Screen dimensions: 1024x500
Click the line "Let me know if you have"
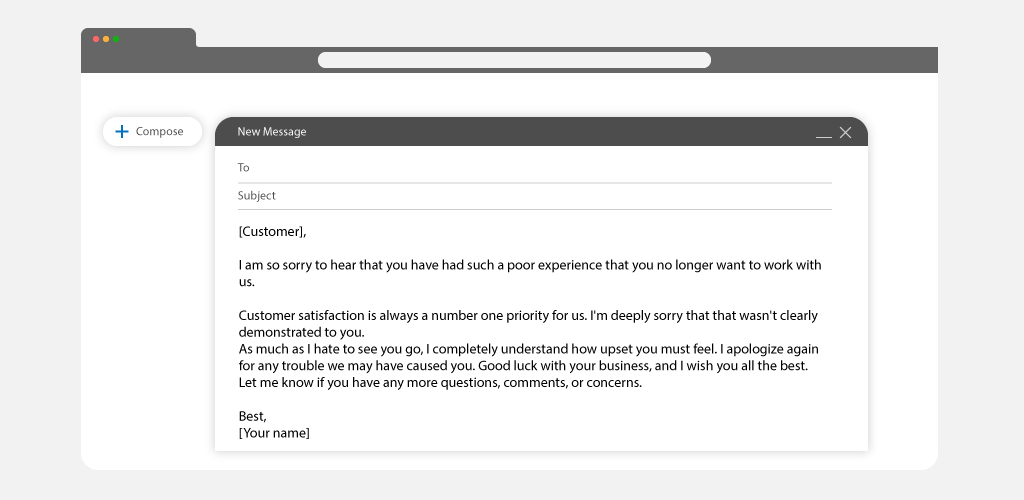pos(440,383)
